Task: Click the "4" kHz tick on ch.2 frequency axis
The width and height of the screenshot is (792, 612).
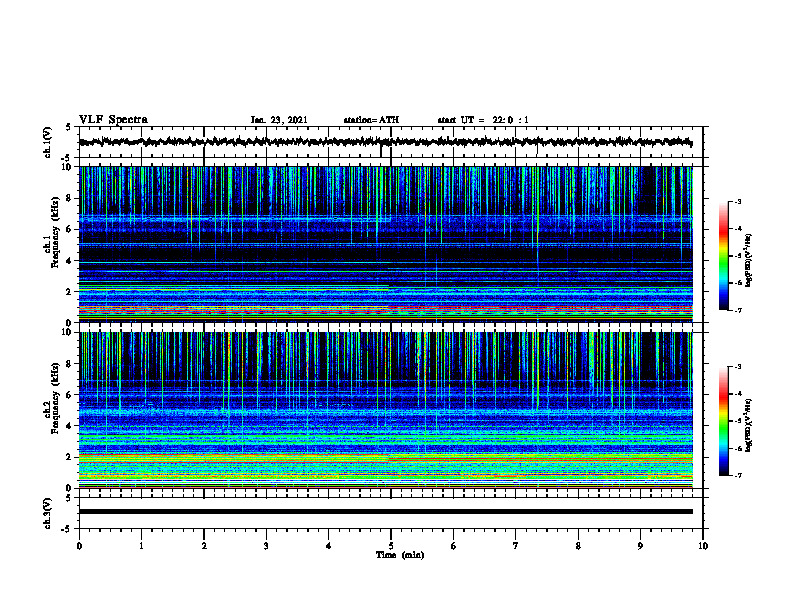Action: (69, 426)
